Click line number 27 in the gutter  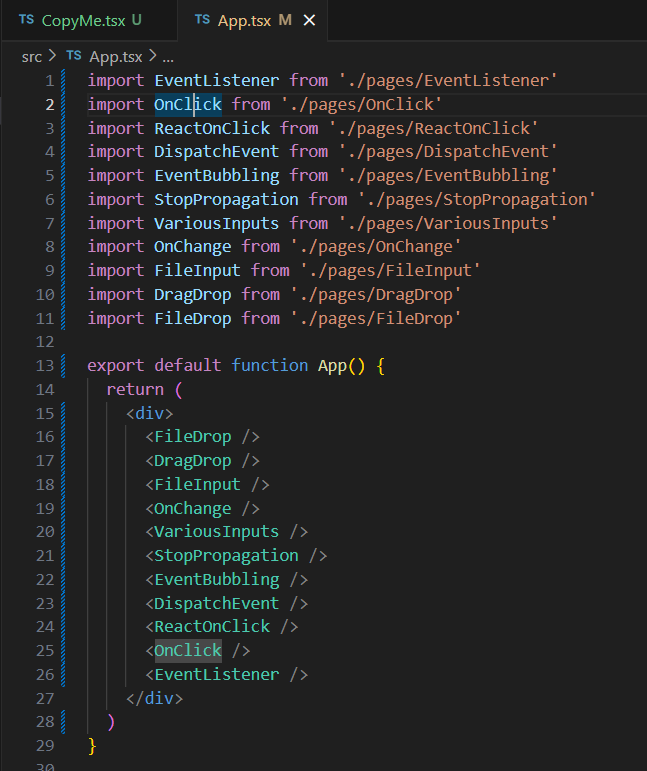pyautogui.click(x=45, y=699)
